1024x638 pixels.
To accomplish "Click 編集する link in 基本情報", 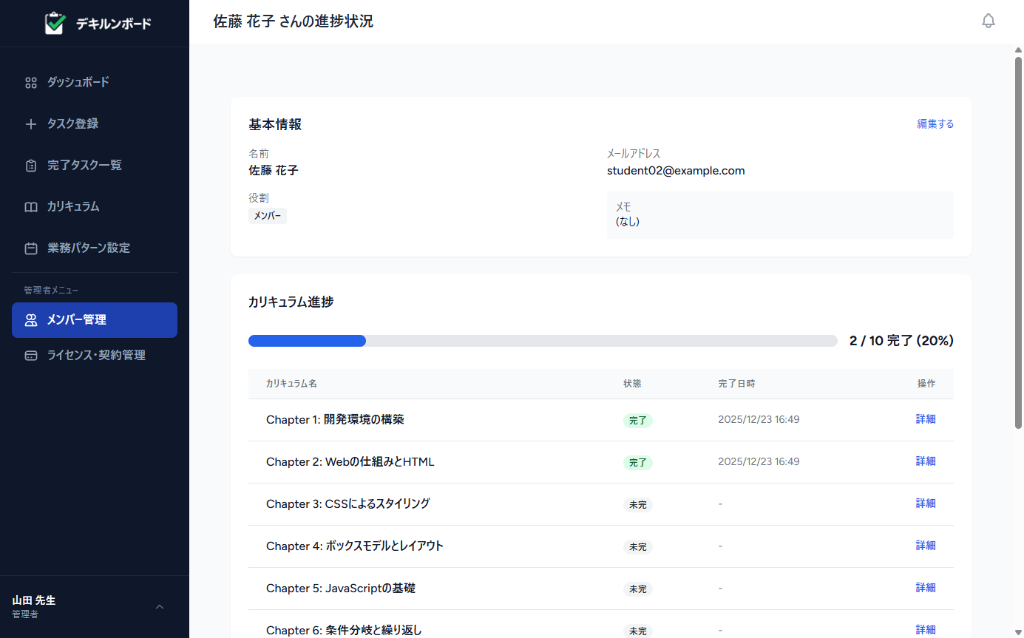I will point(935,124).
